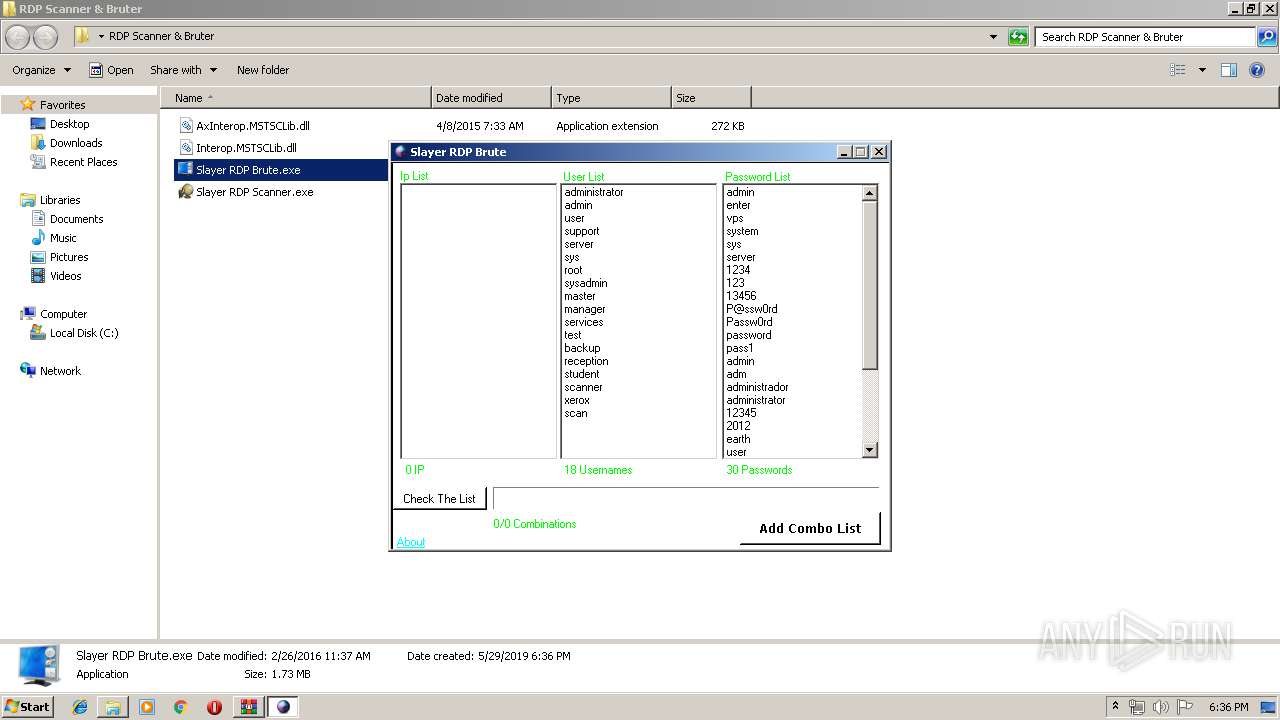The image size is (1280, 720).
Task: Click the Password List scrollbar thumb
Action: point(869,286)
